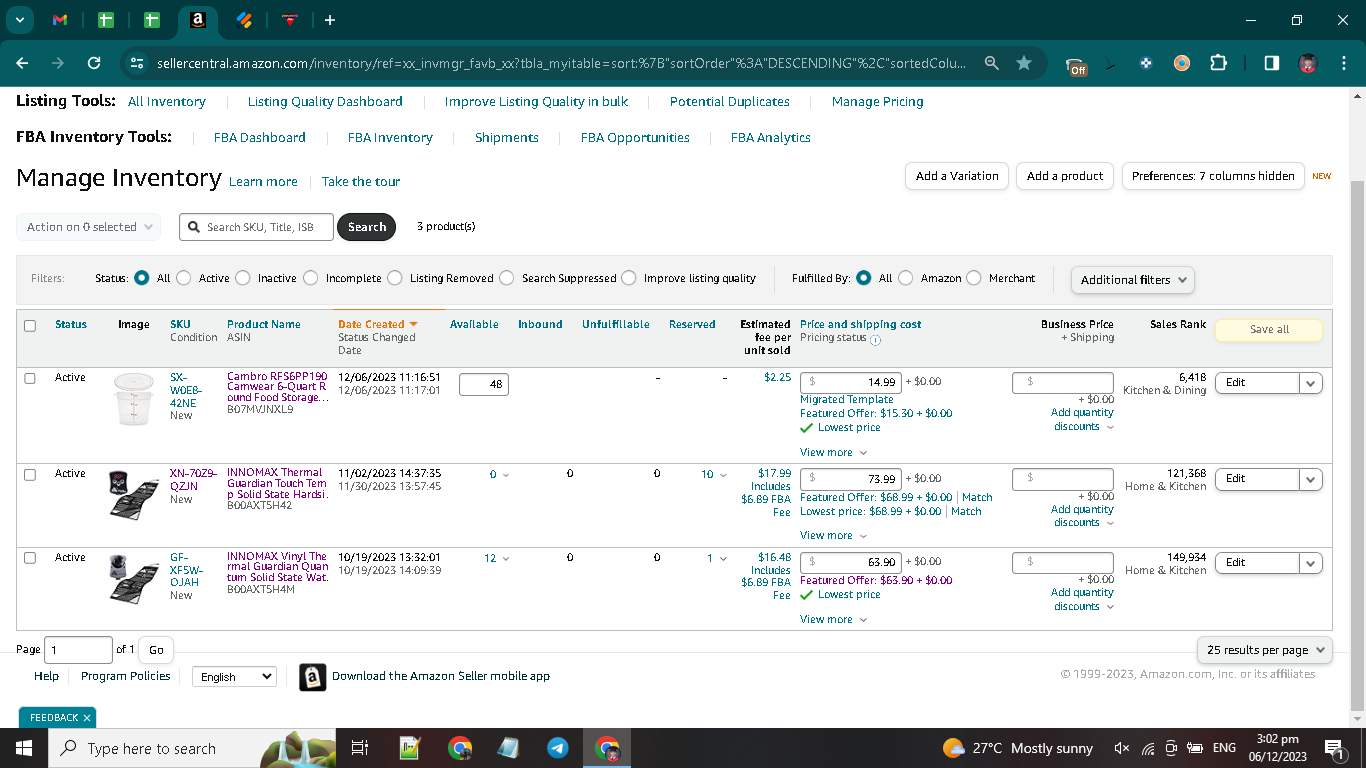
Task: Open Edit dropdown arrow for Cambro row
Action: pyautogui.click(x=1311, y=383)
